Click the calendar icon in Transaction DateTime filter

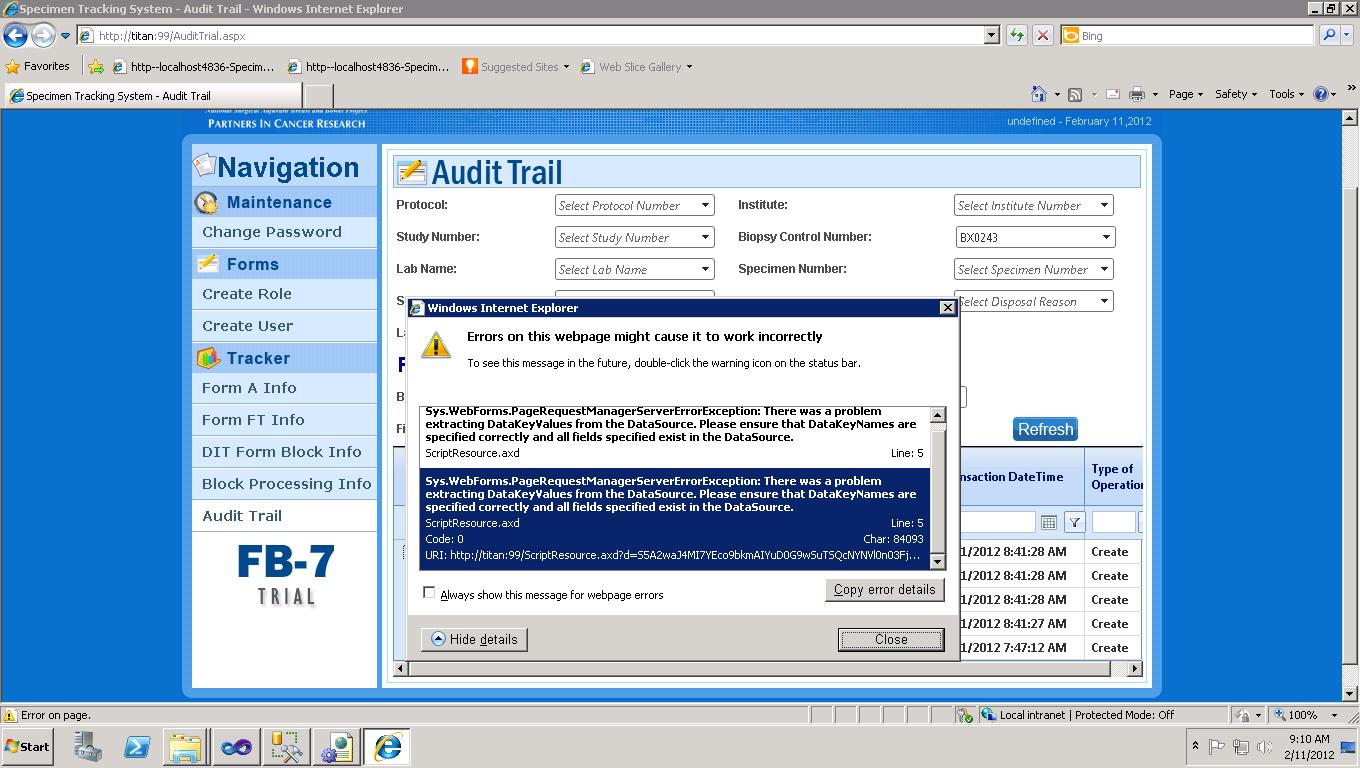point(1048,522)
